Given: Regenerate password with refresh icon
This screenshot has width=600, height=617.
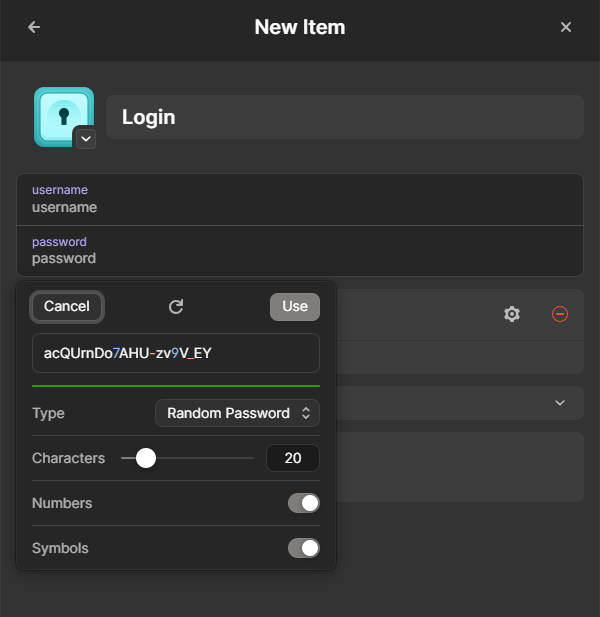Looking at the screenshot, I should point(176,307).
